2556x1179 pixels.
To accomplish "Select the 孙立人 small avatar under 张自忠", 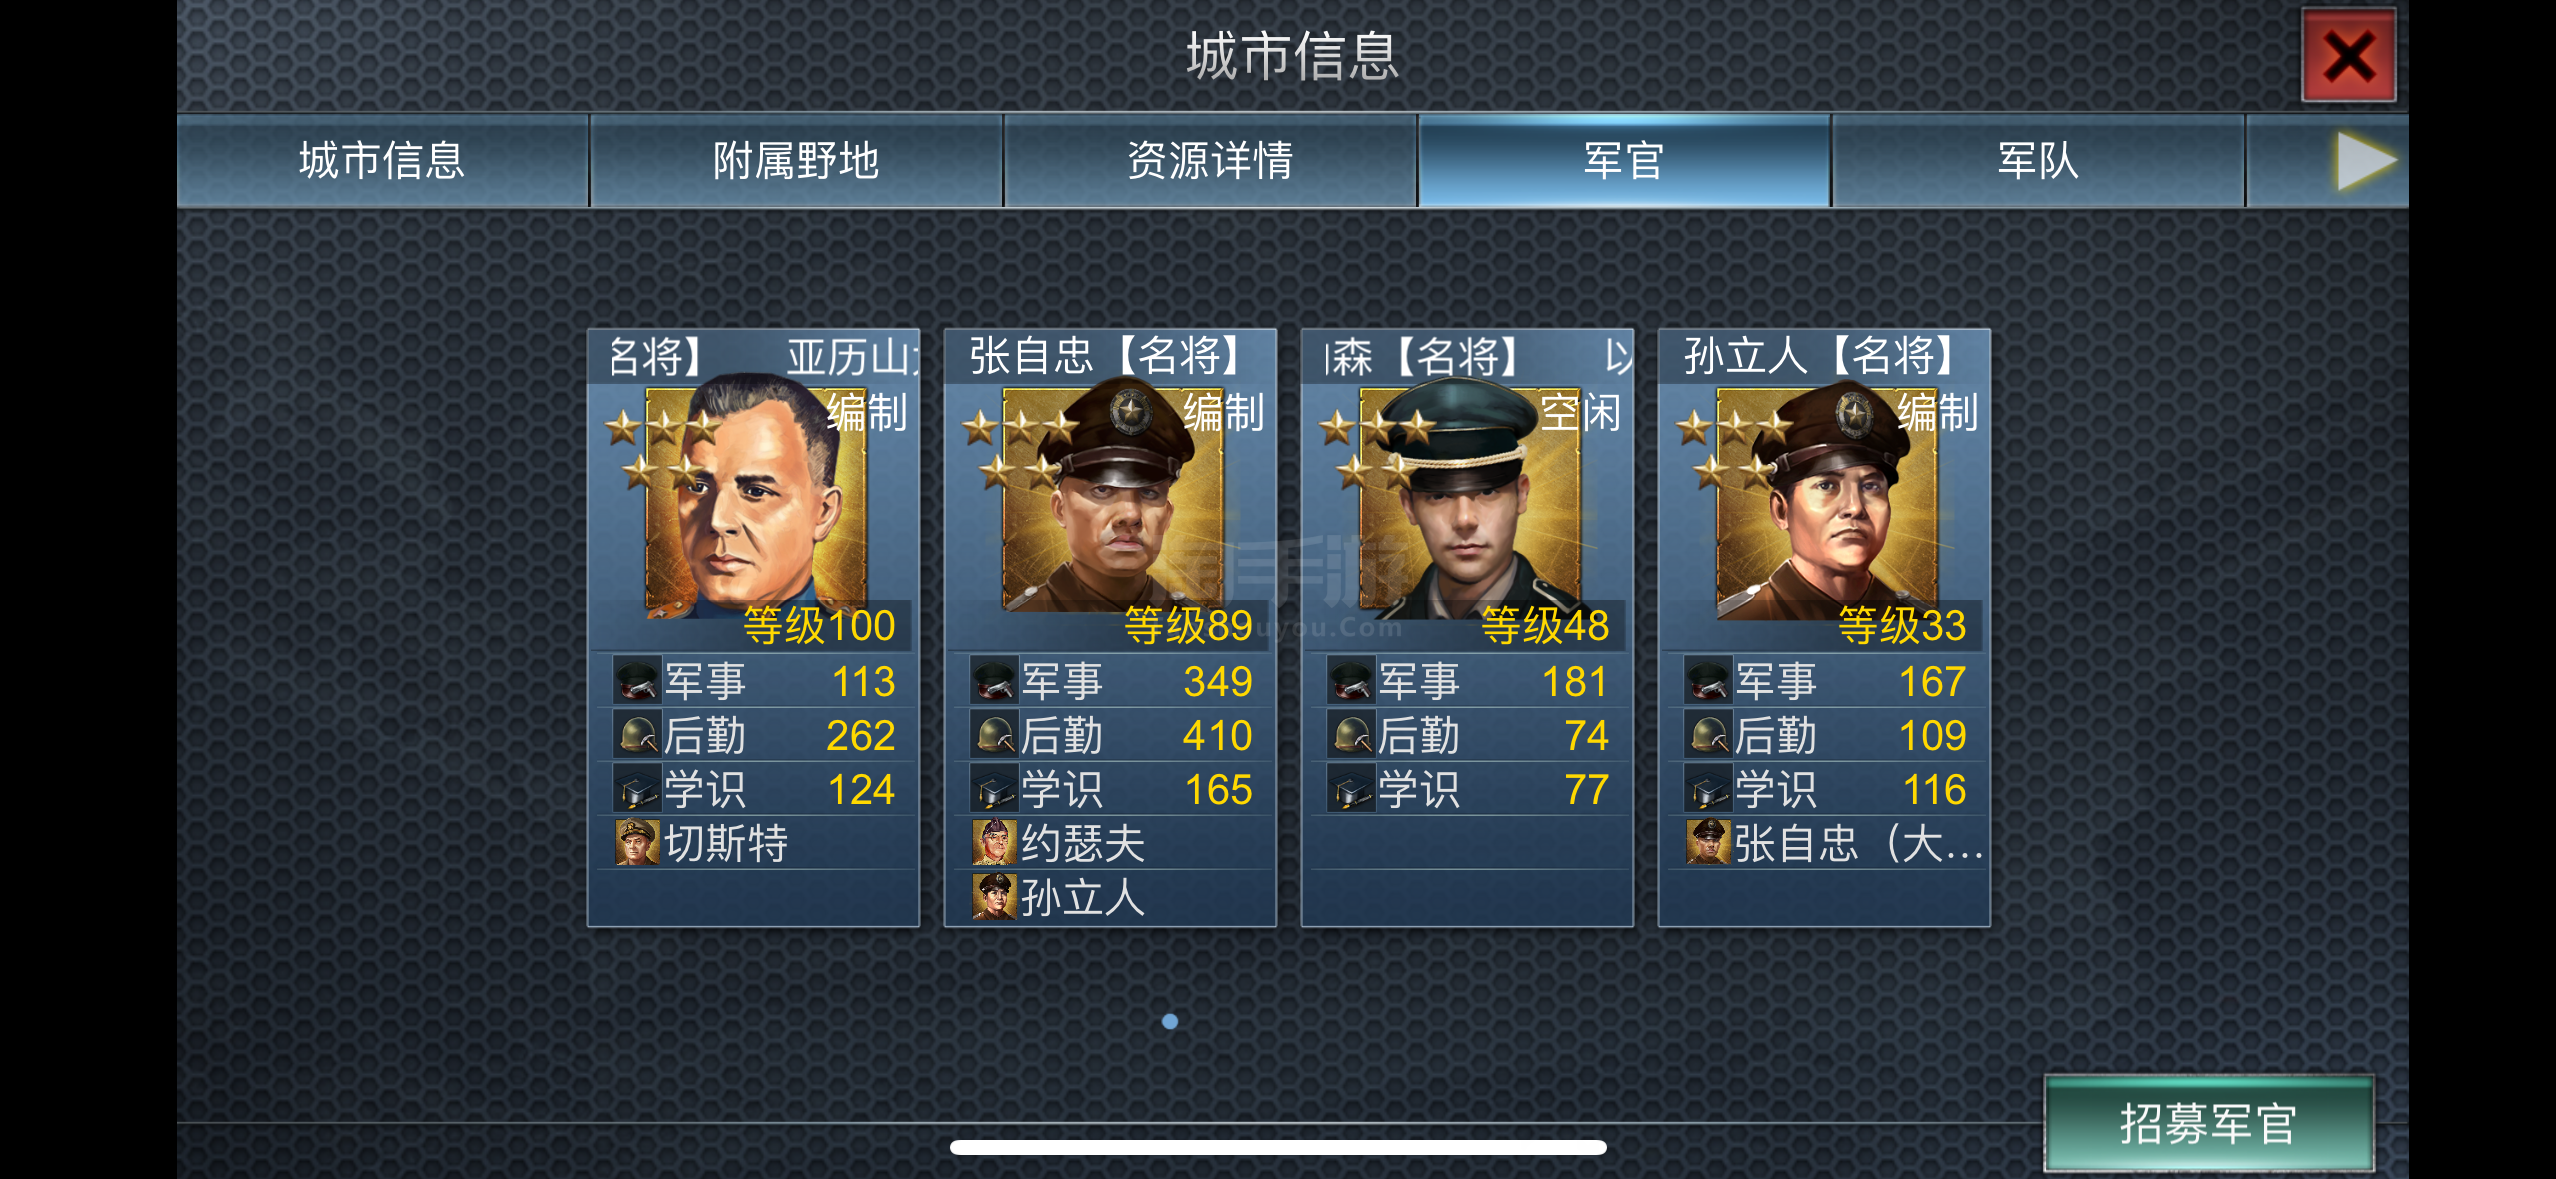I will point(994,897).
